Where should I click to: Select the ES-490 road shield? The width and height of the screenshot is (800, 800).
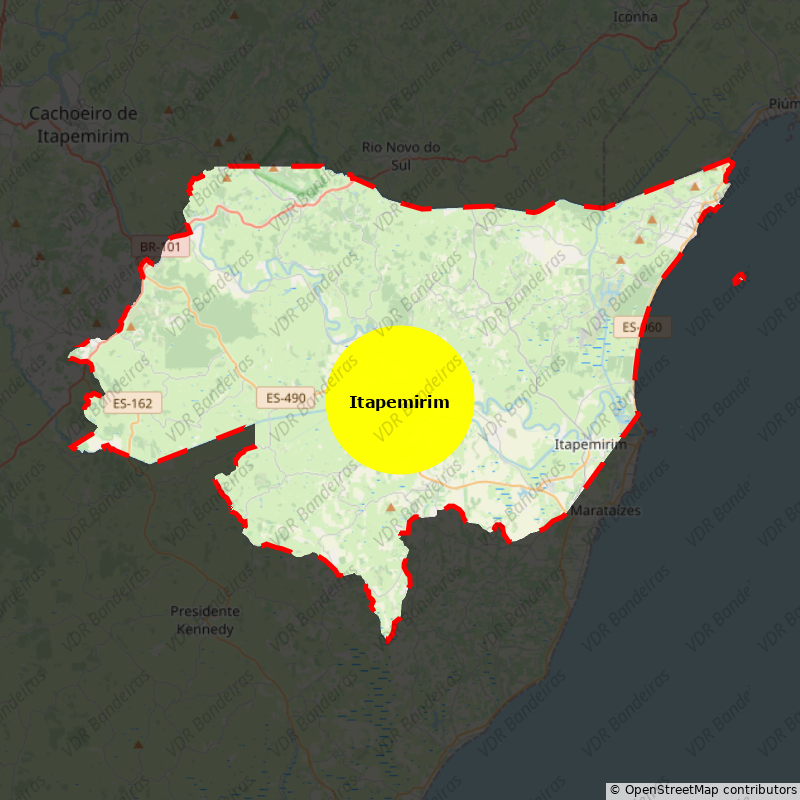(286, 397)
